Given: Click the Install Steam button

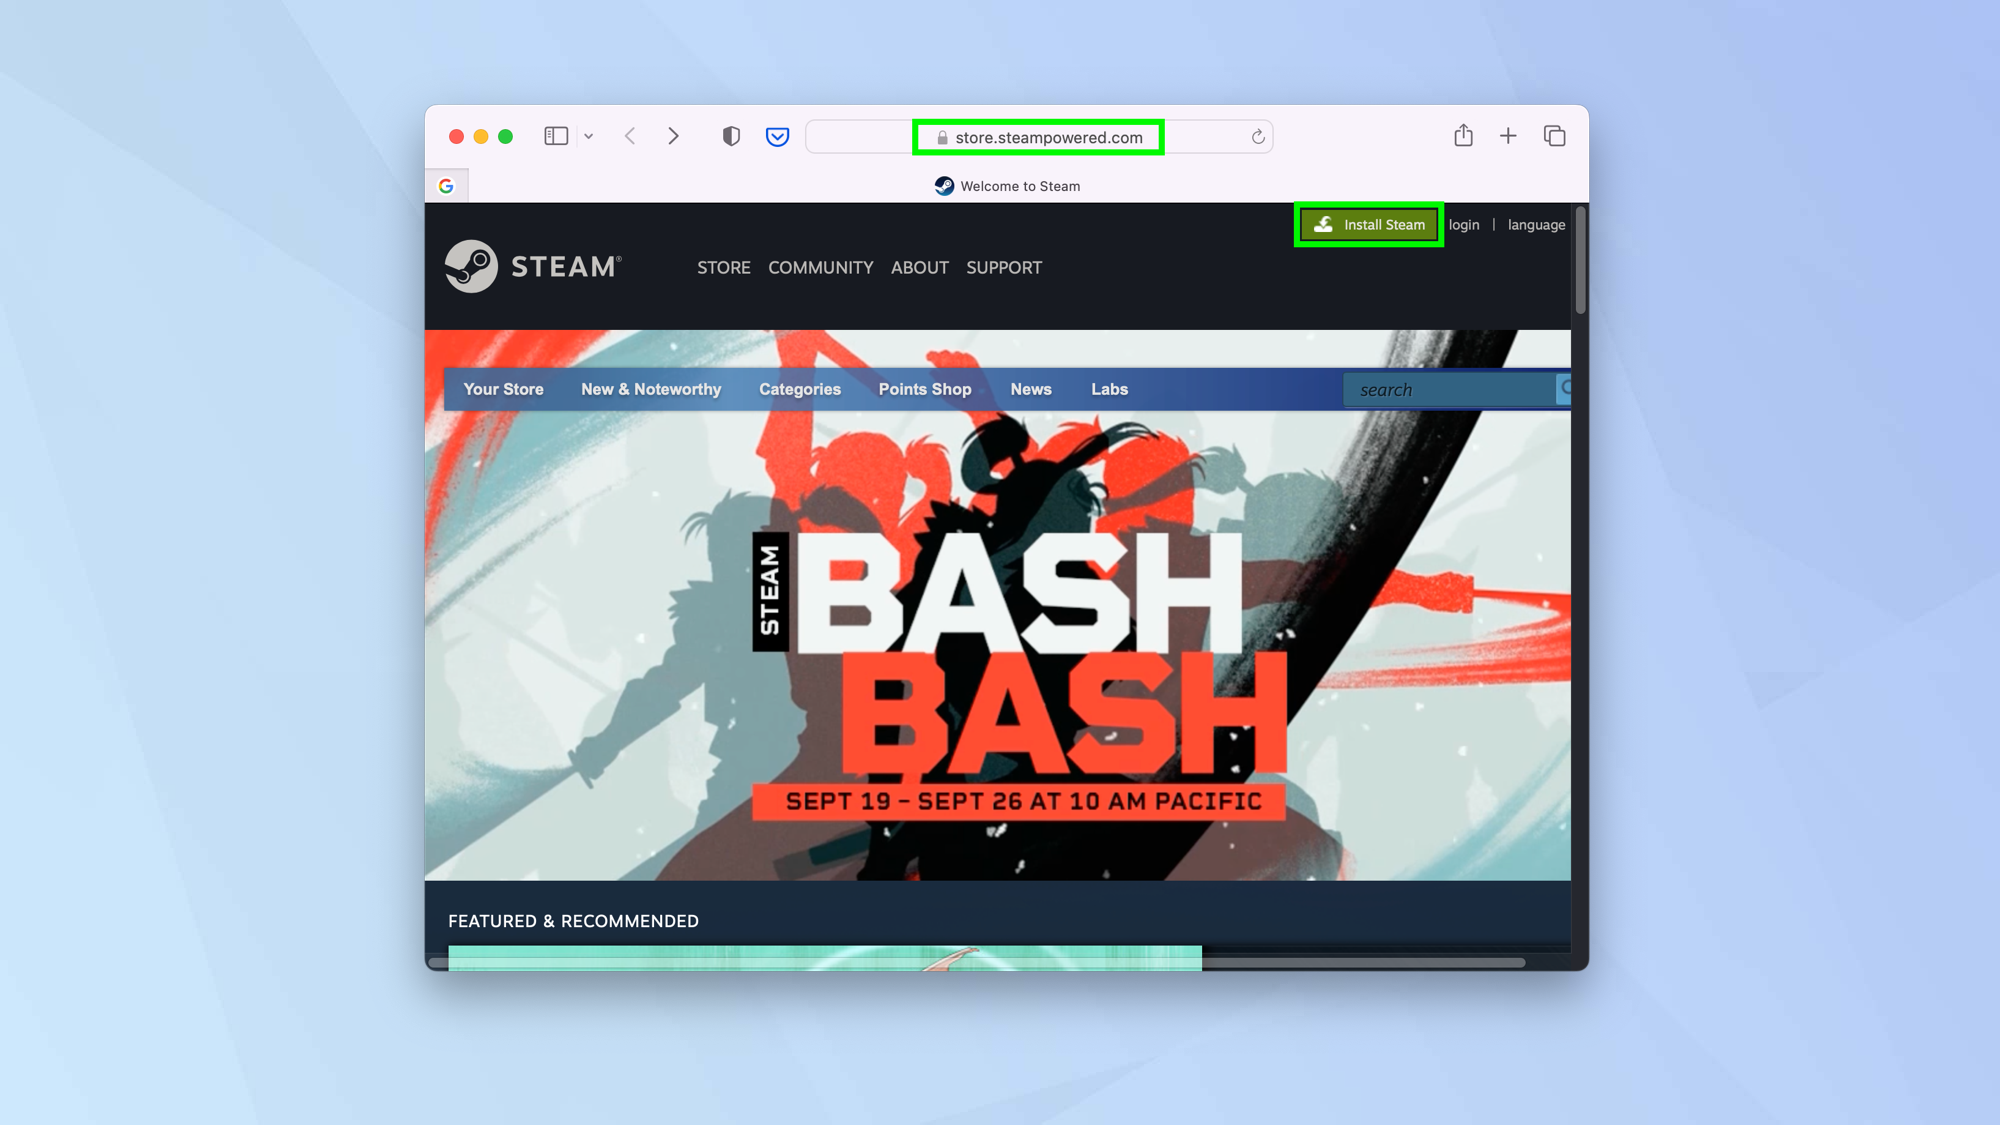Looking at the screenshot, I should coord(1368,225).
